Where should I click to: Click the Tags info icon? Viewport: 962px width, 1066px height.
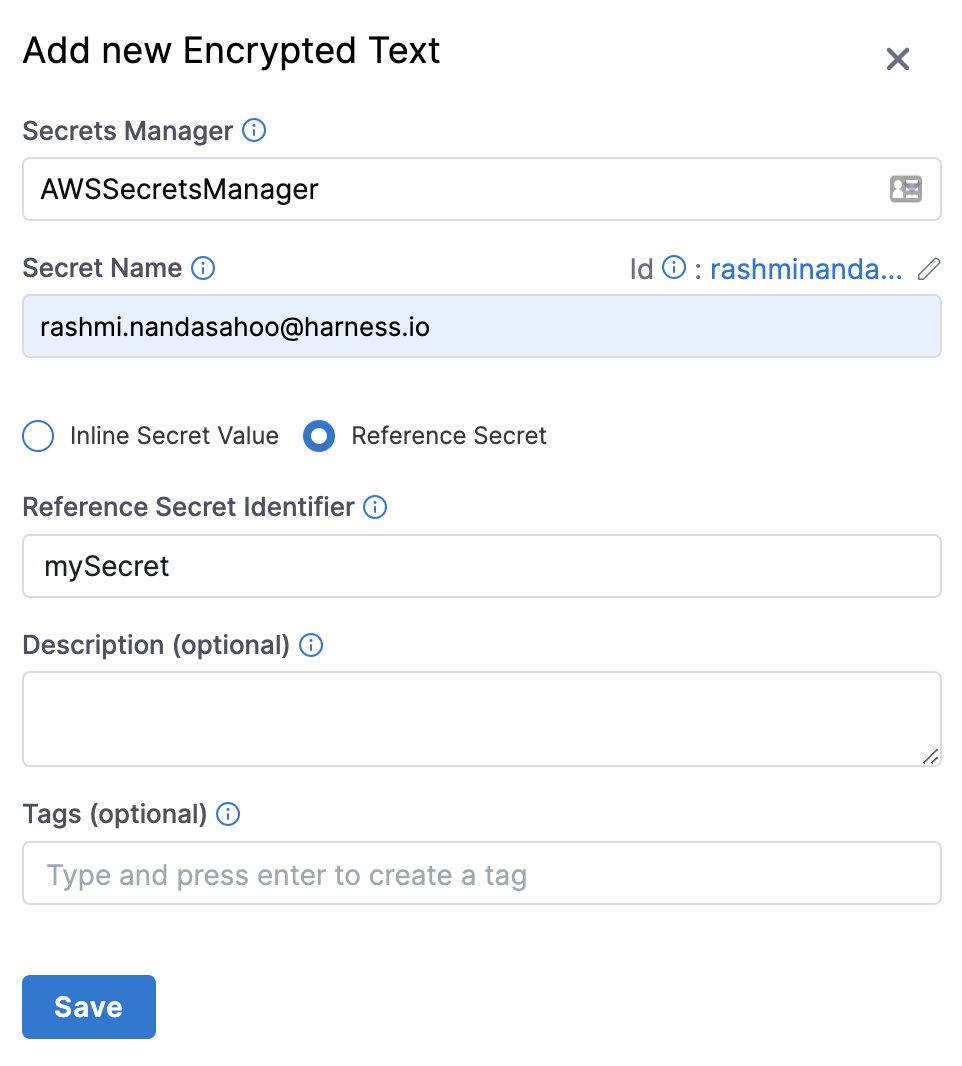(229, 814)
